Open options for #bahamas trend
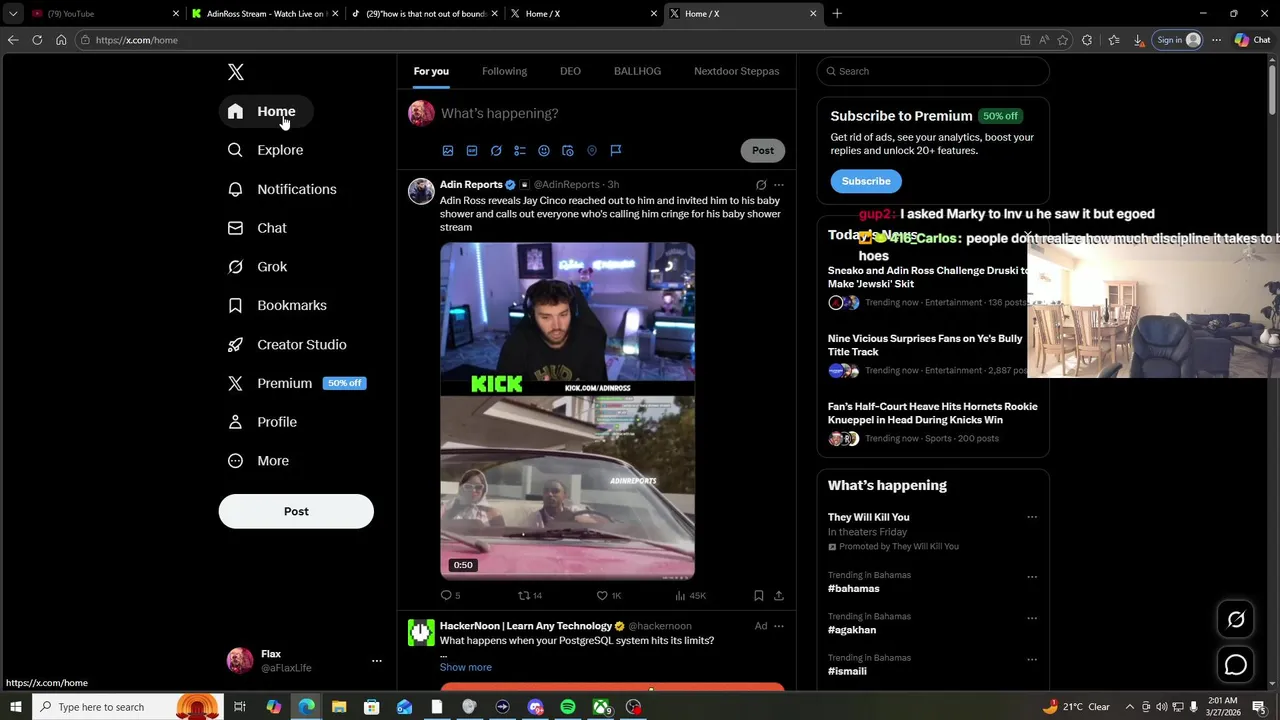This screenshot has height=720, width=1280. [1032, 577]
